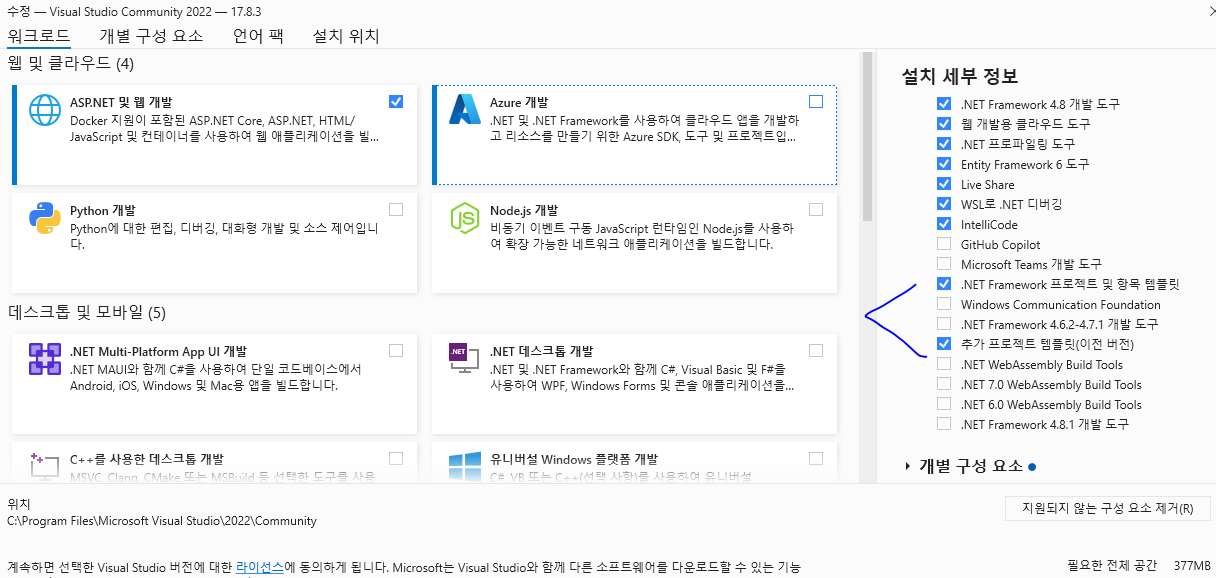Check the 유니버설 Windows 플랫폼 개발 box
Viewport: 1216px width, 578px height.
click(x=816, y=458)
